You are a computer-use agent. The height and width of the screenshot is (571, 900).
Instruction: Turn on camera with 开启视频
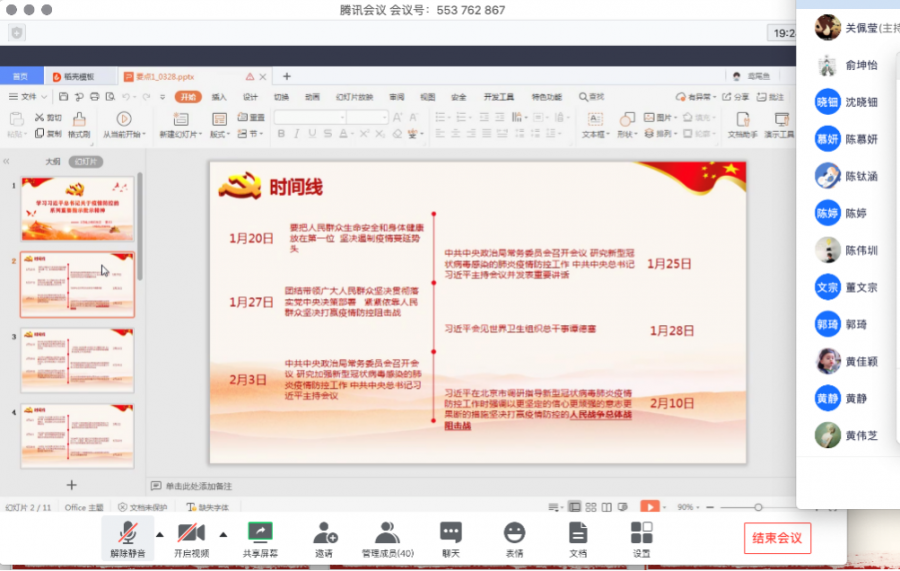pyautogui.click(x=190, y=538)
